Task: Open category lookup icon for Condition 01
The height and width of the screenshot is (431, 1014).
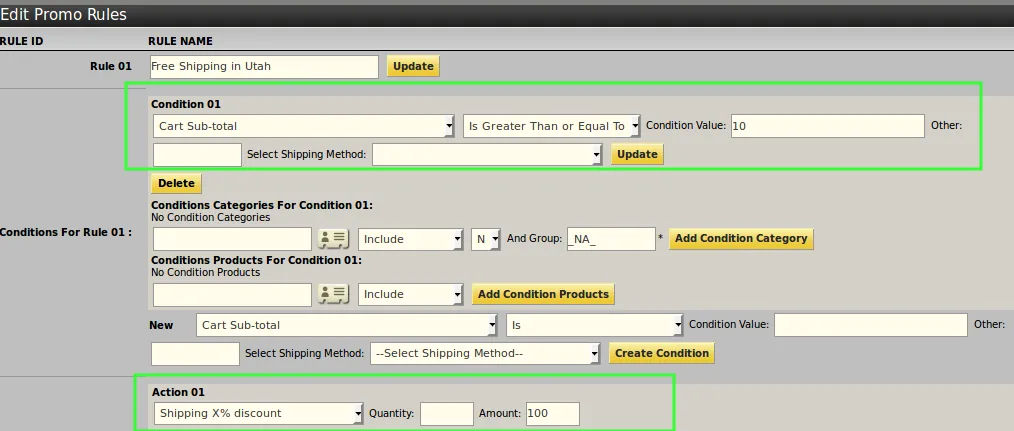Action: point(334,239)
